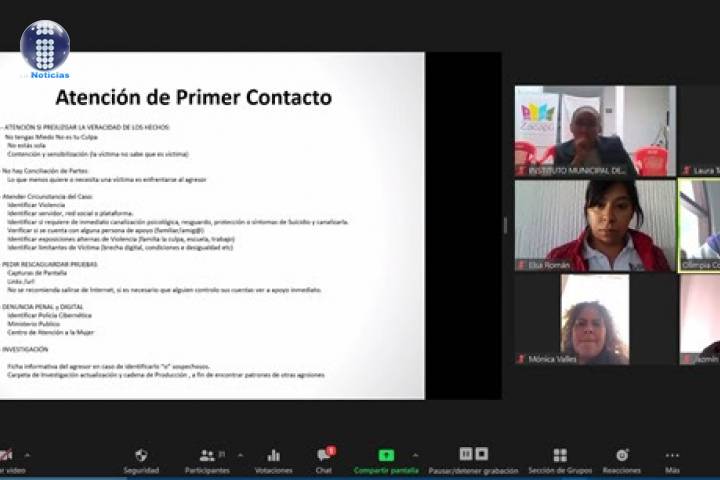Open the Chat panel

[x=324, y=456]
